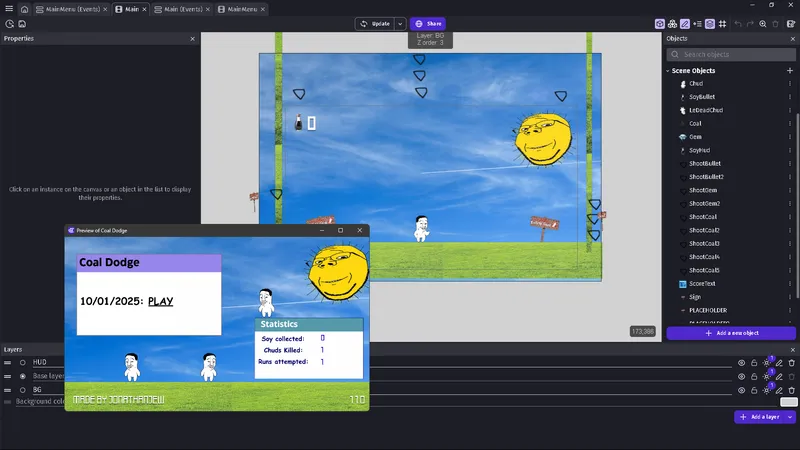This screenshot has height=450, width=800.
Task: Click the Share button
Action: 428,23
